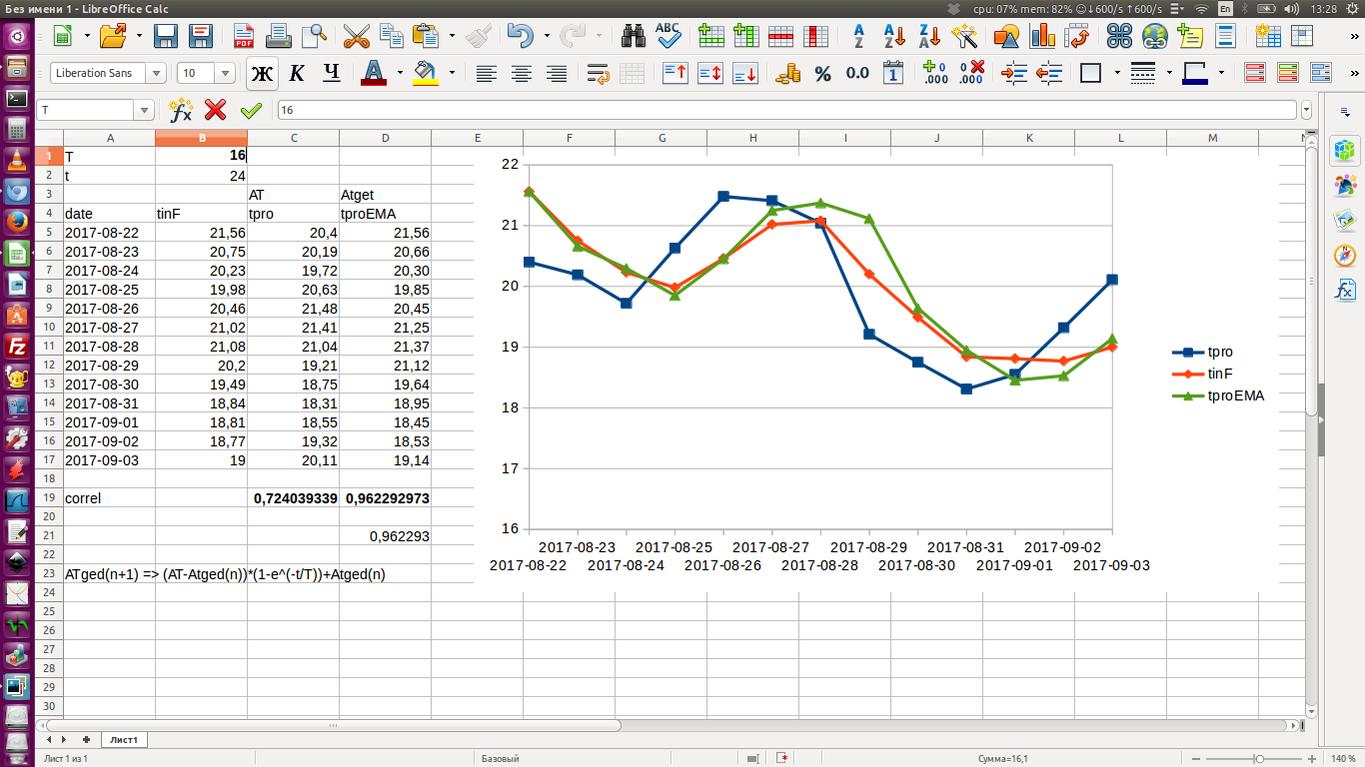Open the Name Box dropdown arrow
1365x767 pixels.
tap(144, 110)
